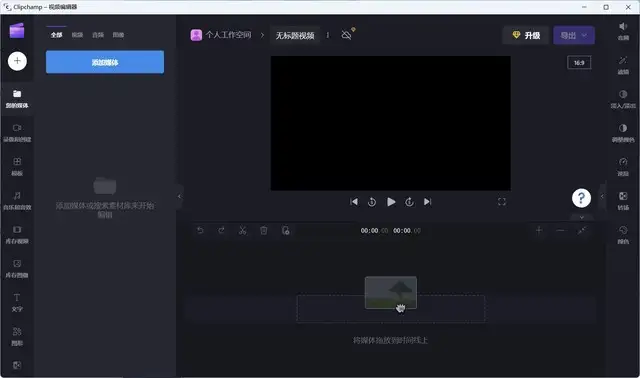Skip to the start of the video

pyautogui.click(x=354, y=202)
